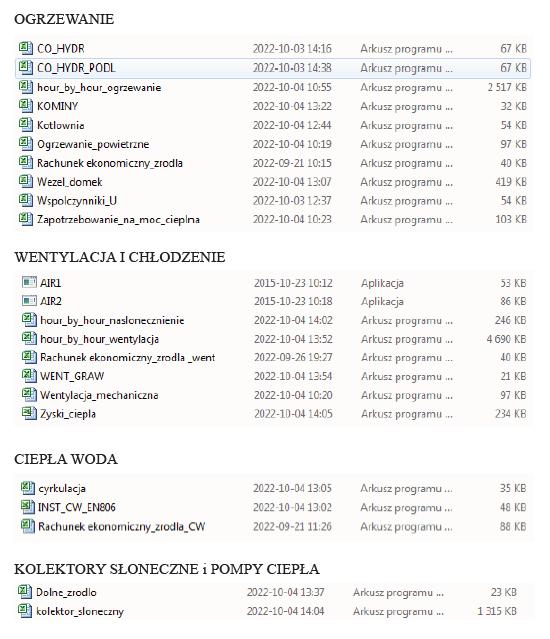550x639 pixels.
Task: Click the Wspolczynniki_U spreadsheet icon
Action: point(26,200)
